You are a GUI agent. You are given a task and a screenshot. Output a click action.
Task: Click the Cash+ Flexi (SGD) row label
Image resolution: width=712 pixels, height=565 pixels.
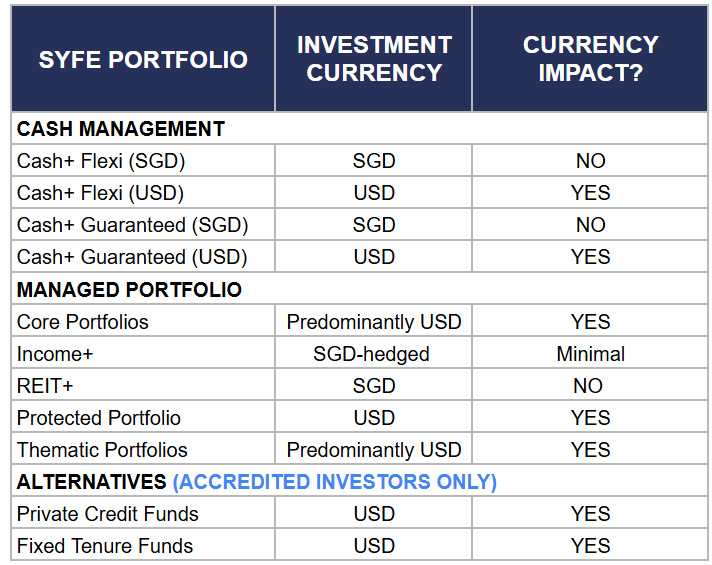tap(101, 161)
